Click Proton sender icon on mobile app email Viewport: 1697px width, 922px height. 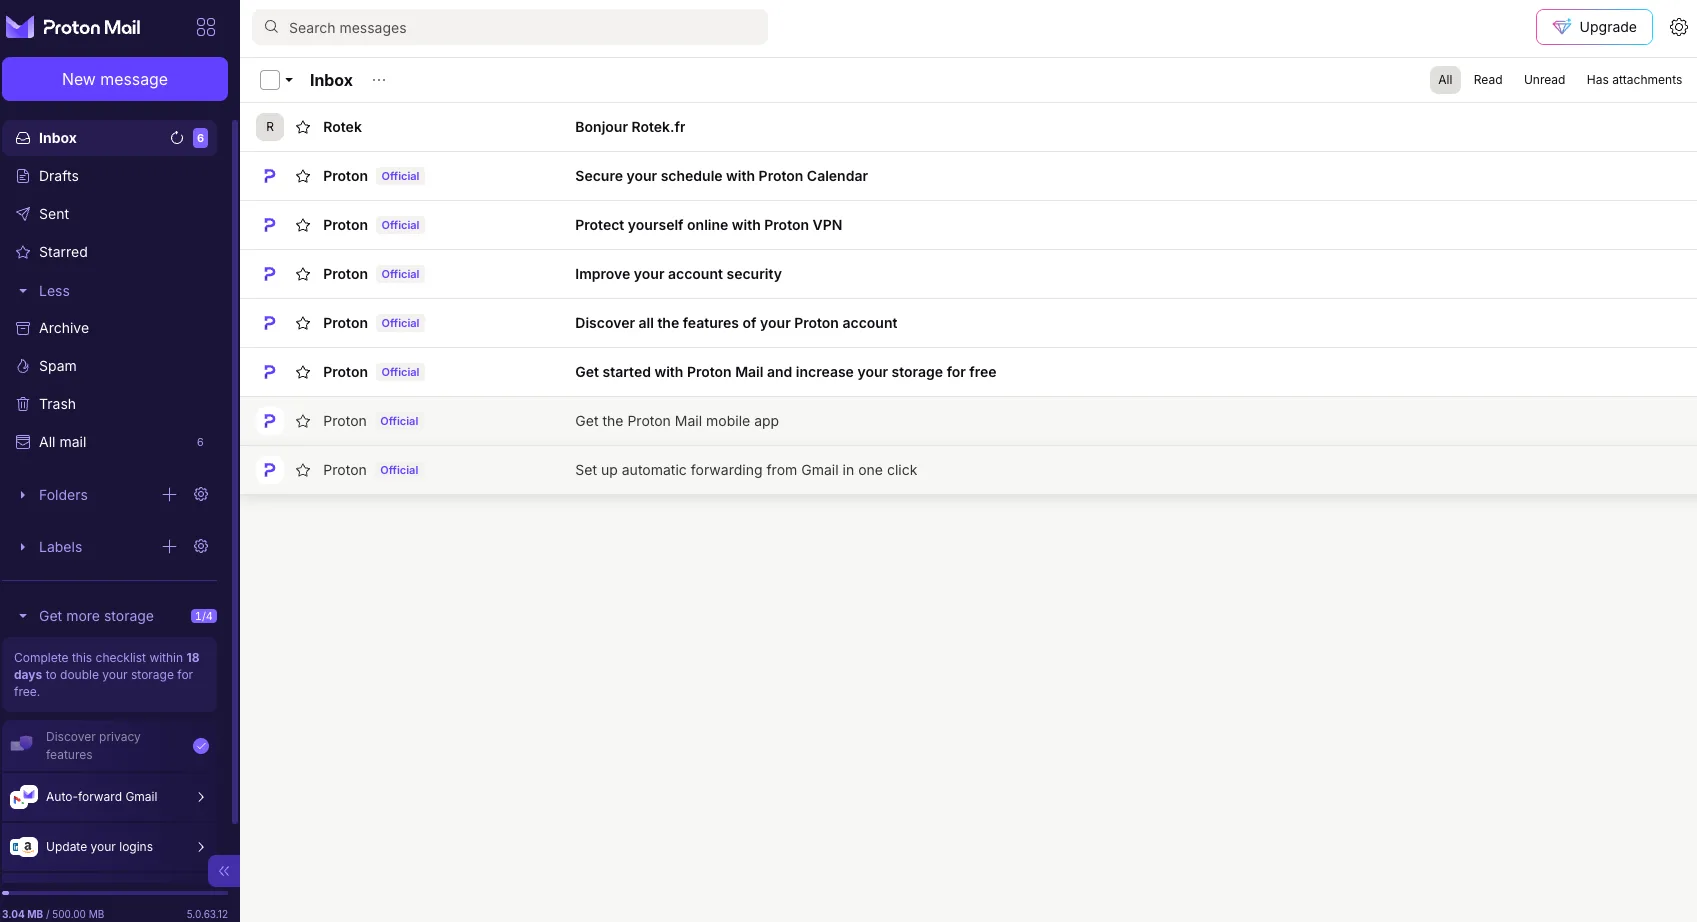pos(269,421)
